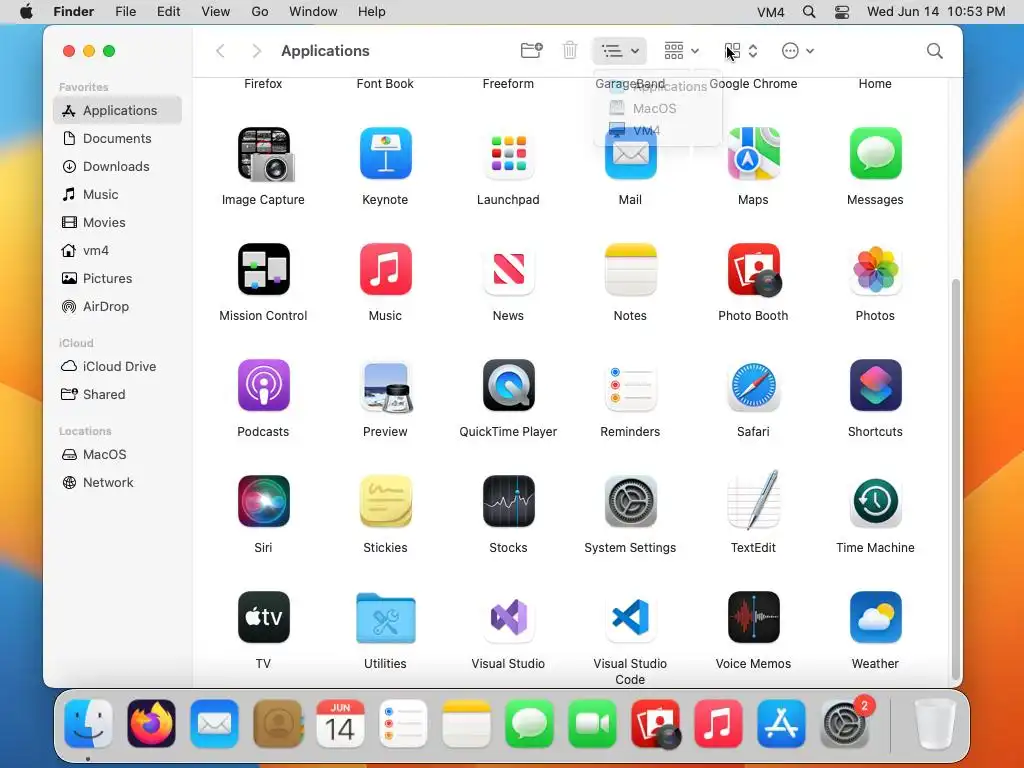Open the File menu

tap(125, 12)
